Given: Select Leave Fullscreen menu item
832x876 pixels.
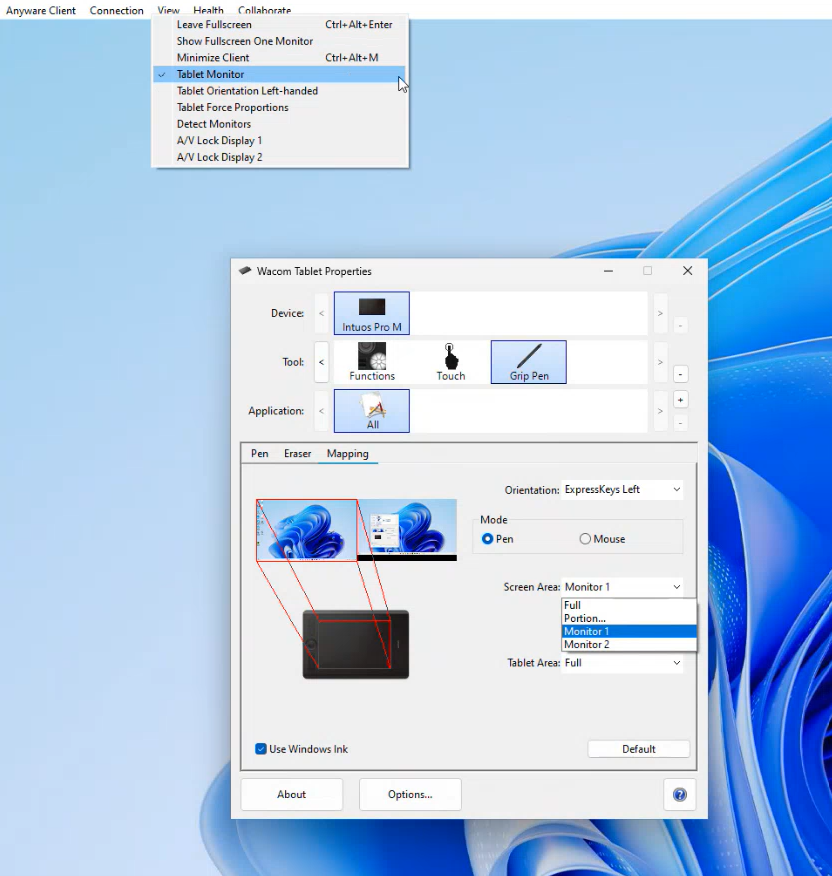Looking at the screenshot, I should pos(279,25).
